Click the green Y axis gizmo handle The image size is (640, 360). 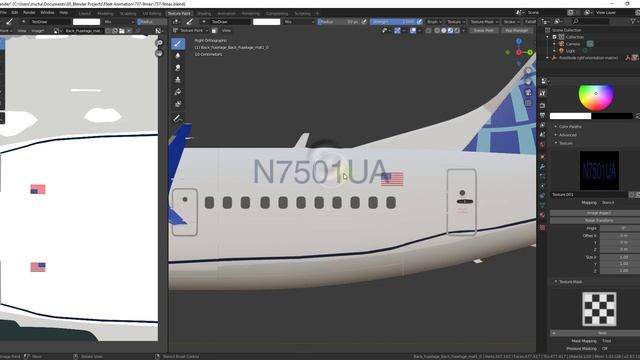pyautogui.click(x=530, y=52)
